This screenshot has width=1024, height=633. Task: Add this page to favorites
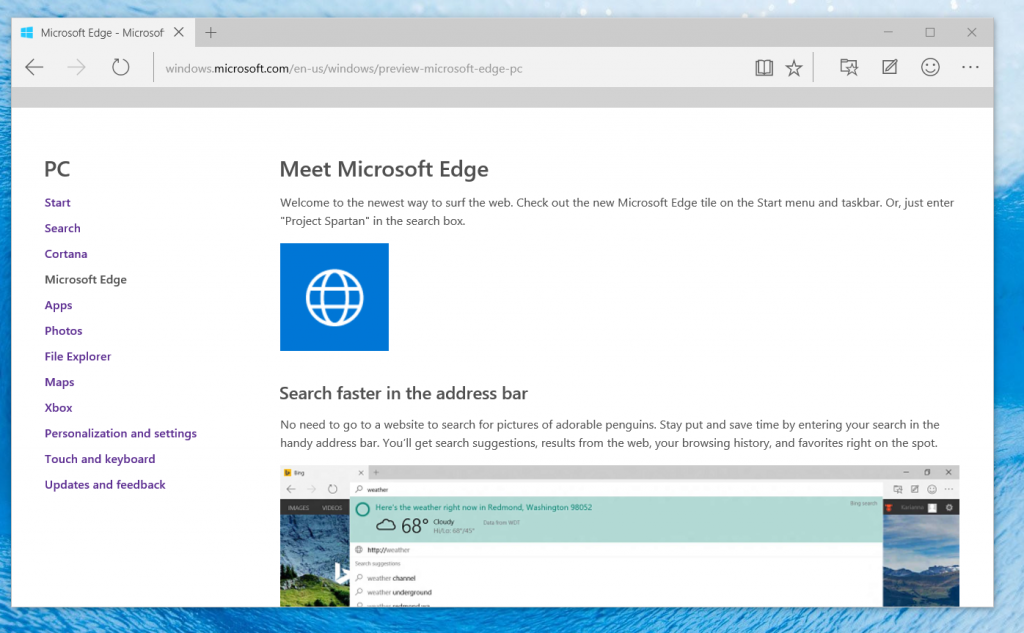[793, 67]
